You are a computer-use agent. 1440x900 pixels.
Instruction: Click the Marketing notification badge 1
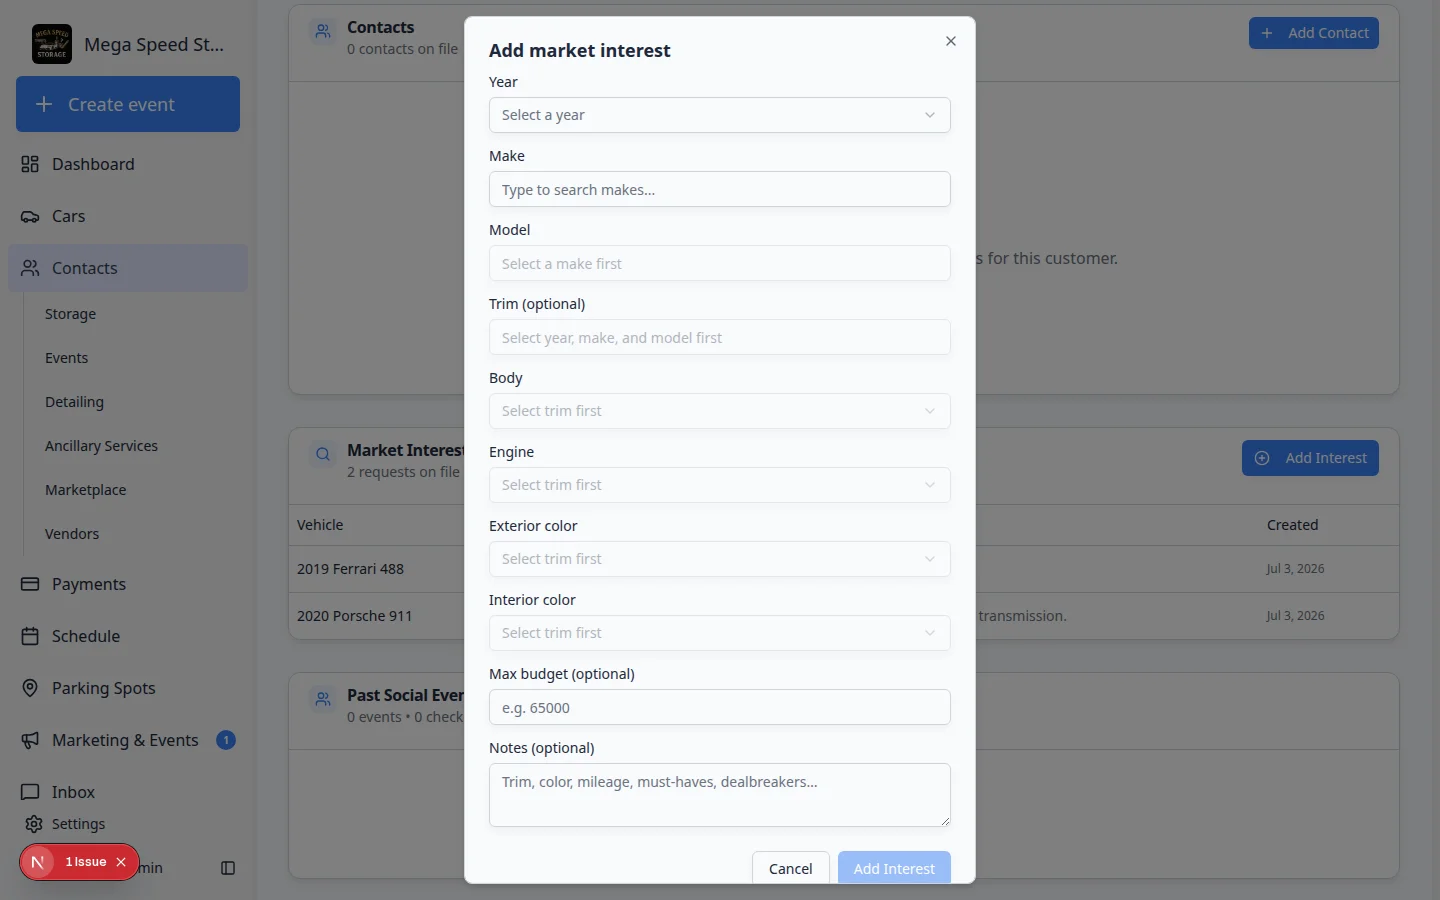coord(226,740)
